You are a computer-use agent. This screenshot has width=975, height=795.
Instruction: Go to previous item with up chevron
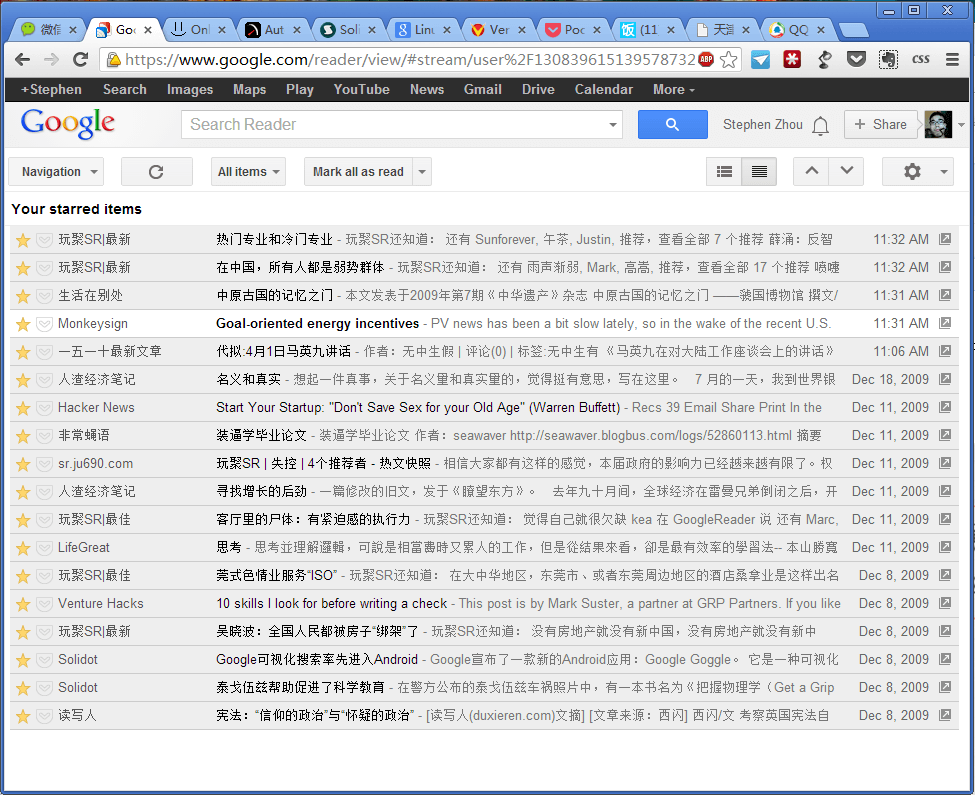click(x=811, y=172)
